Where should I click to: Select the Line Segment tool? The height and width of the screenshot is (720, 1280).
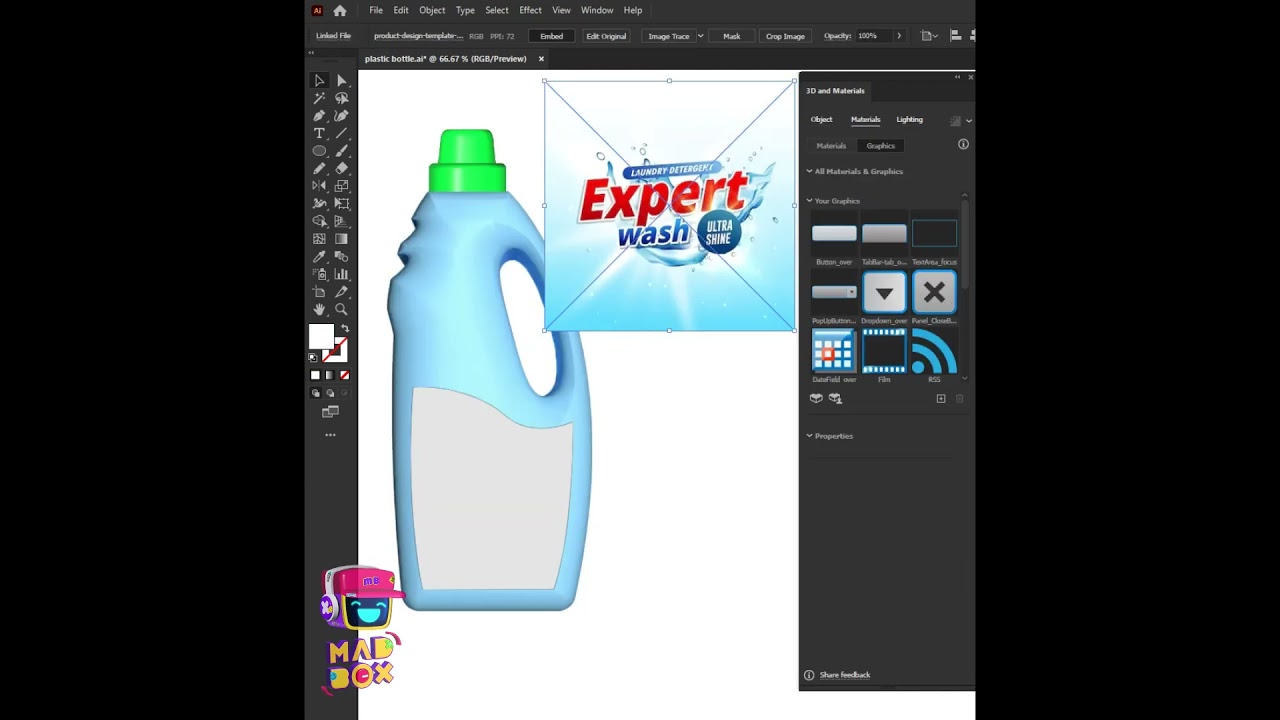click(341, 133)
